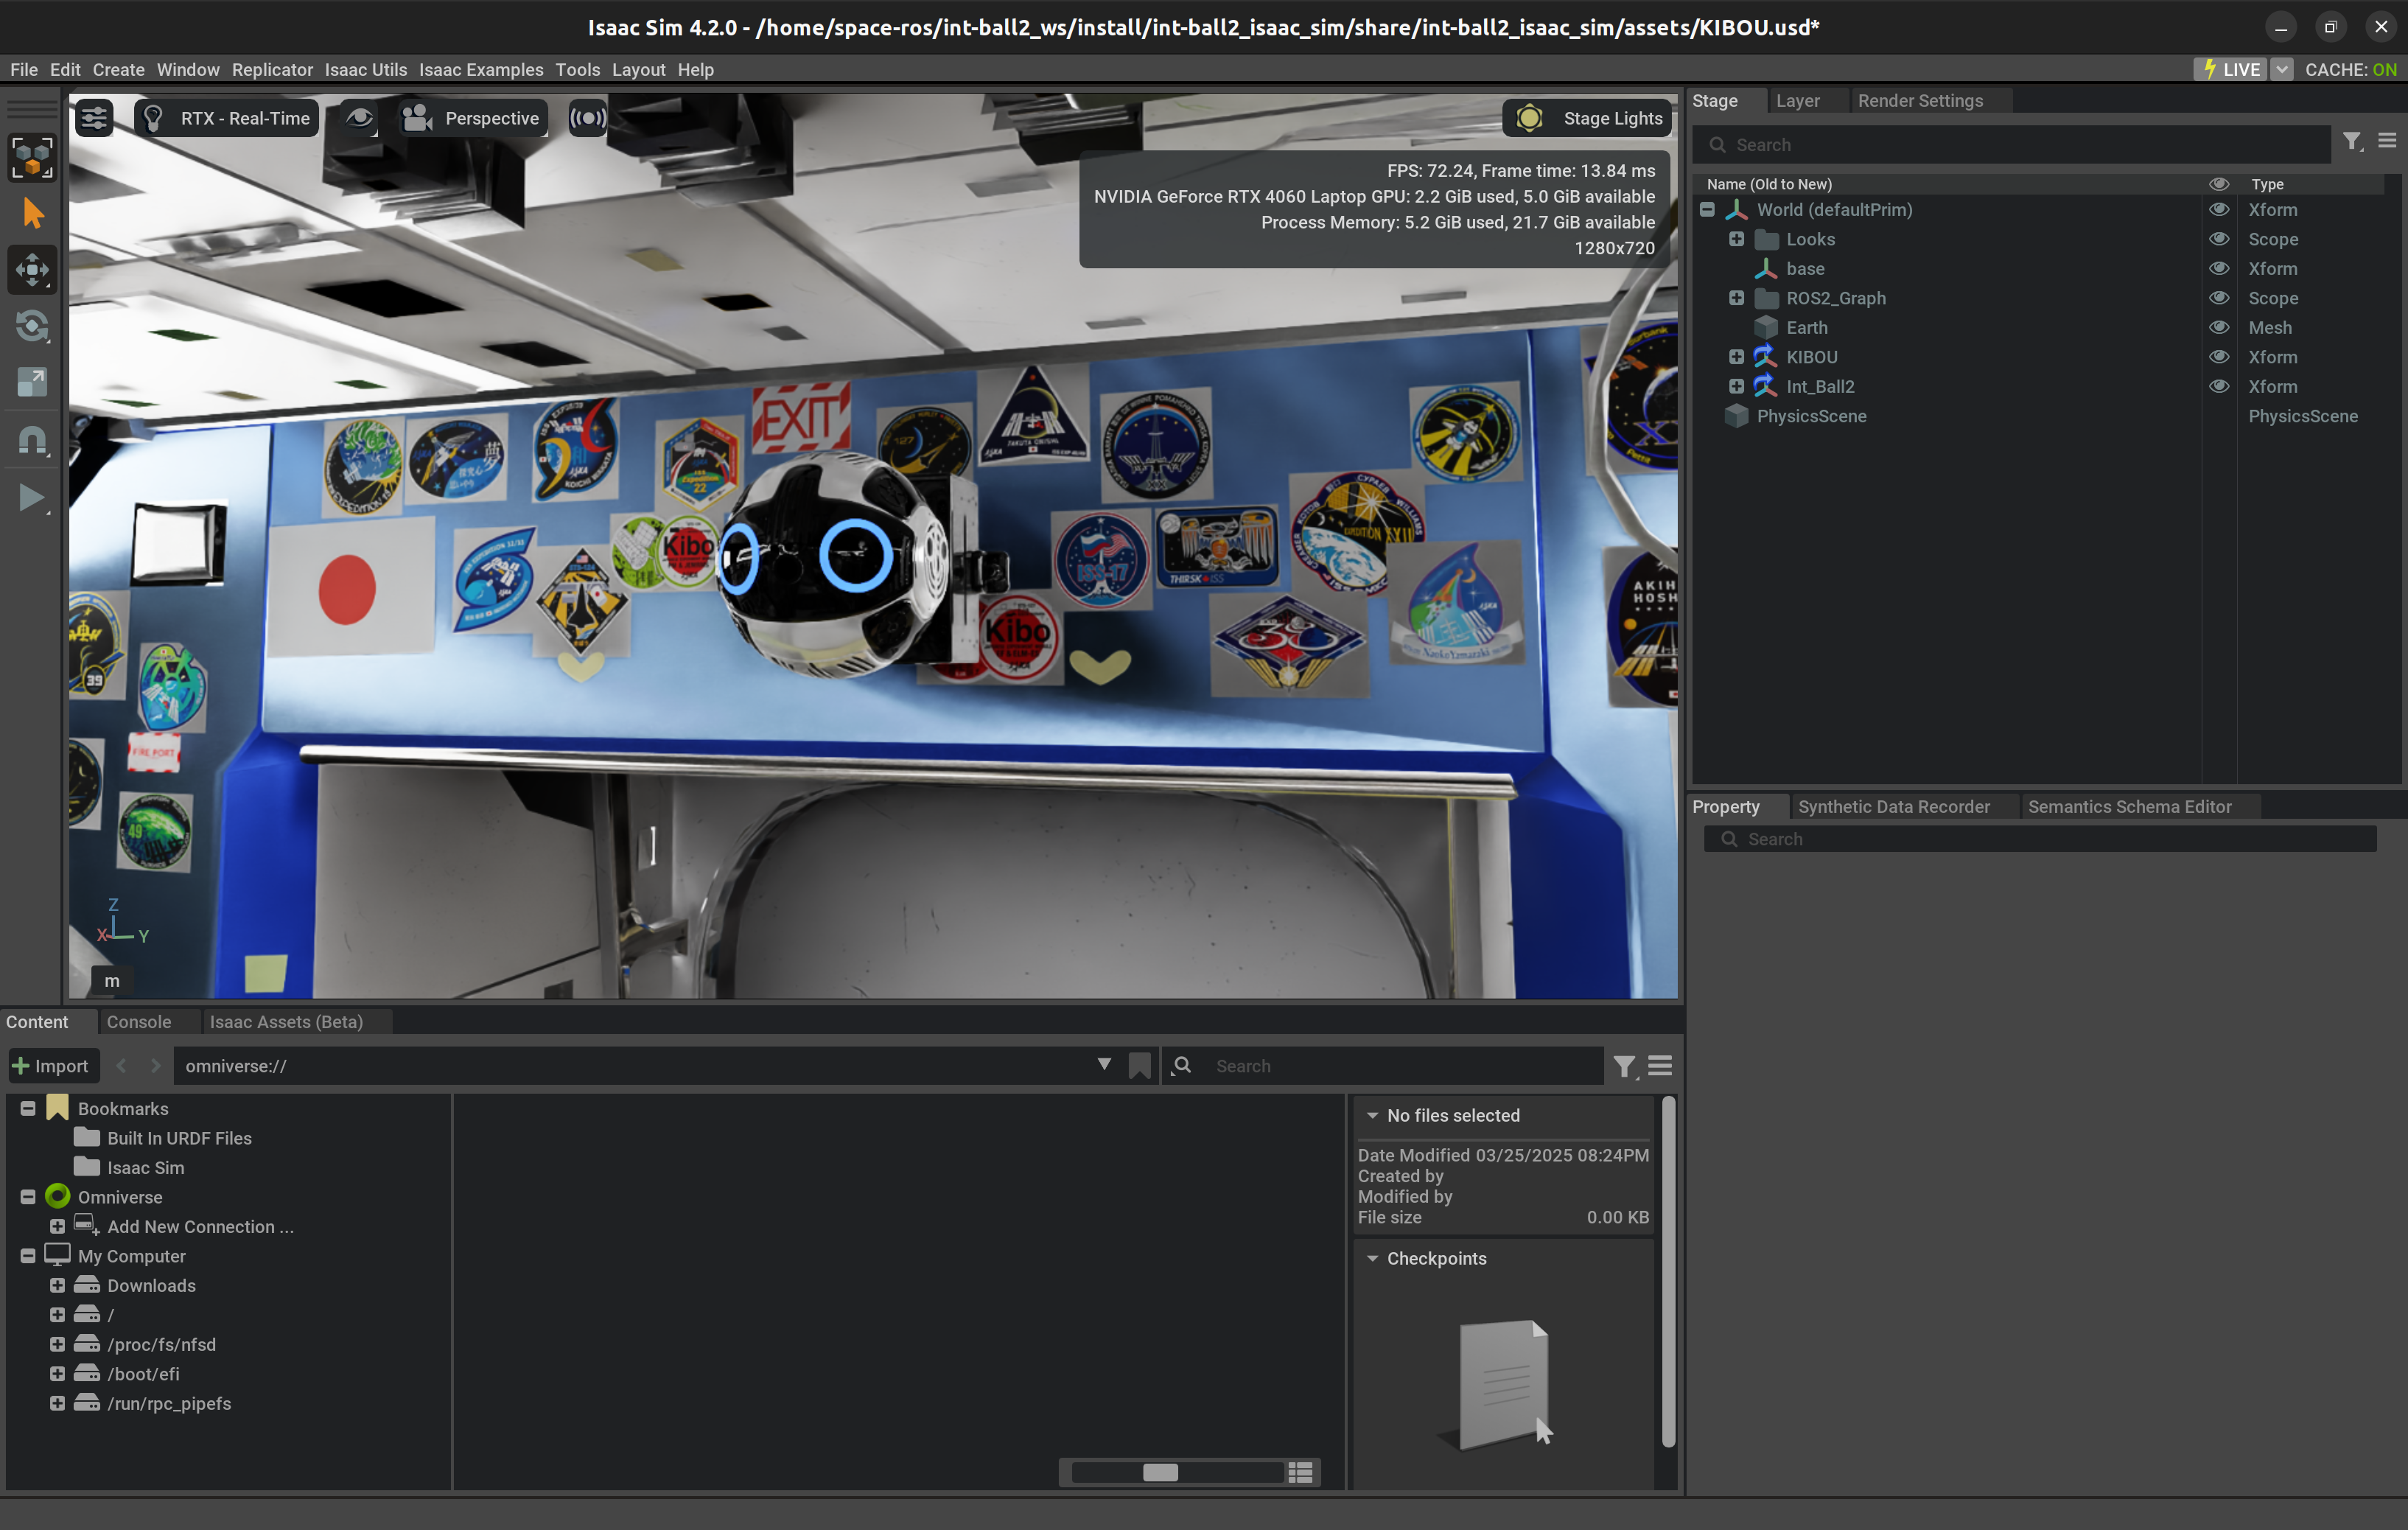Click the bookmark icon in content browser

pyautogui.click(x=1139, y=1066)
